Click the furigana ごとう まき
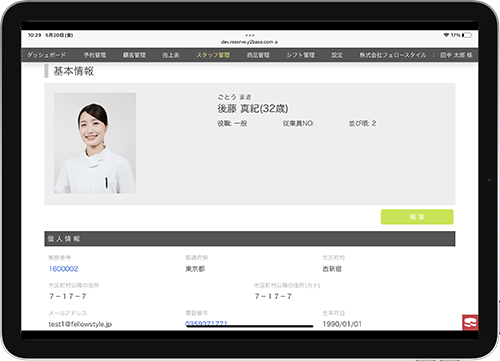500x361 pixels. click(234, 97)
